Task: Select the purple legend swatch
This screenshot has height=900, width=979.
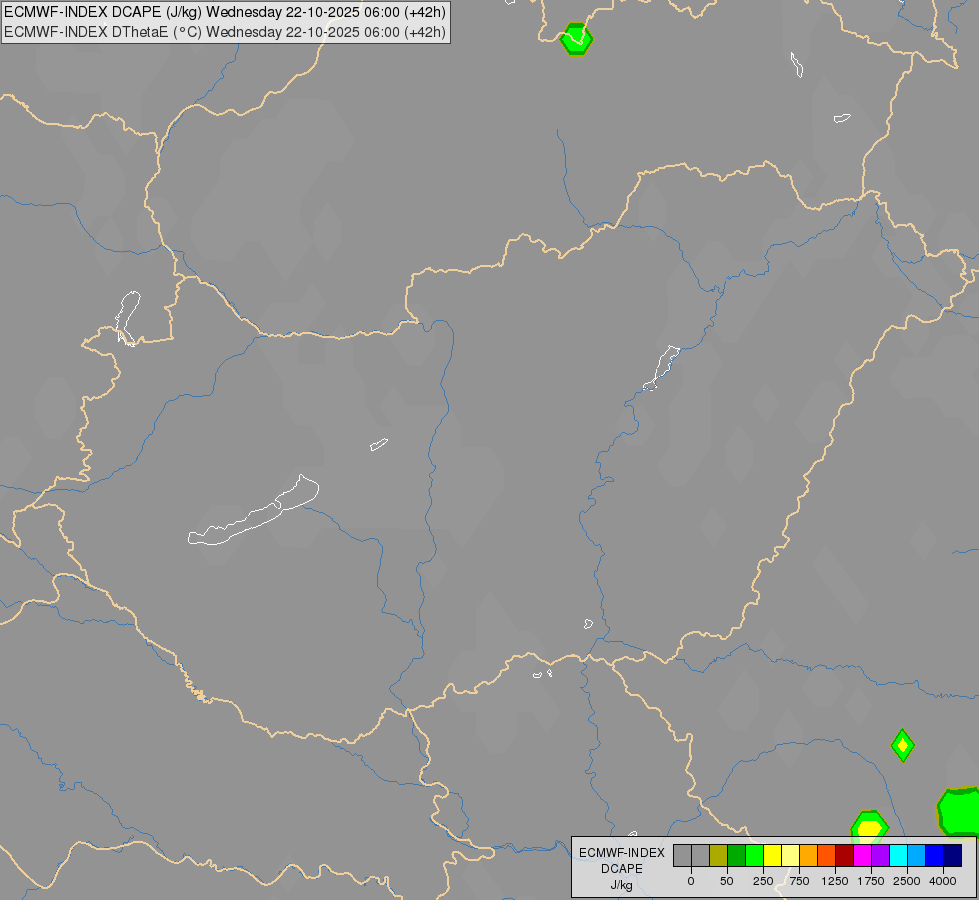Action: [881, 856]
